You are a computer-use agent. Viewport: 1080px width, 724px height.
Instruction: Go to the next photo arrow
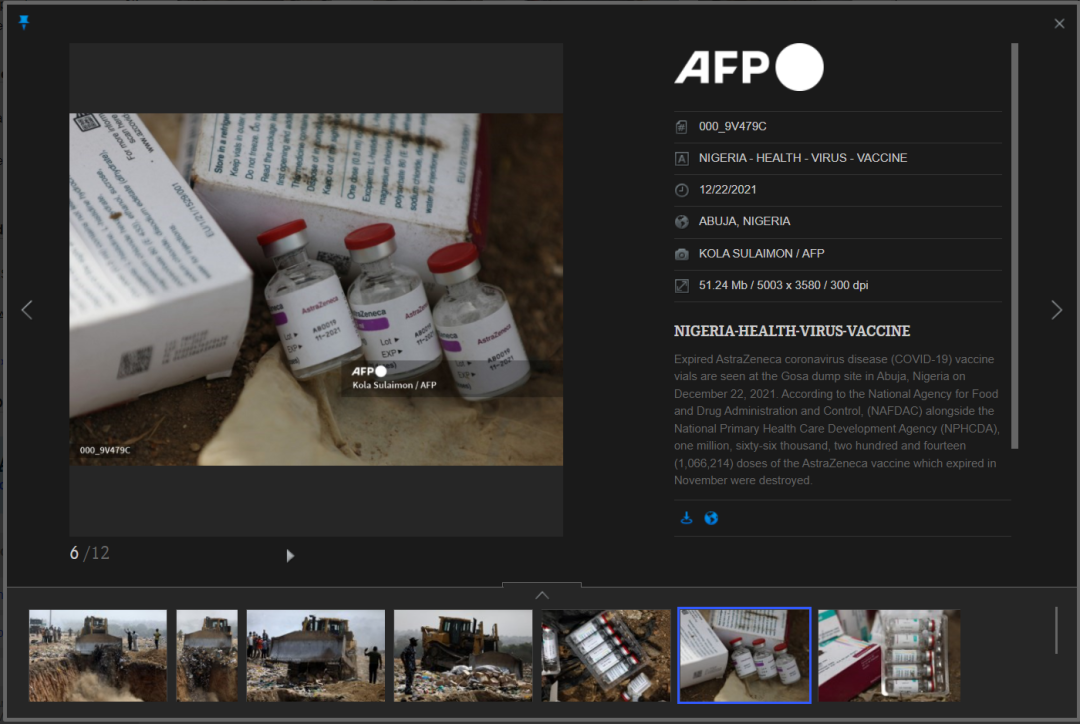point(1057,310)
